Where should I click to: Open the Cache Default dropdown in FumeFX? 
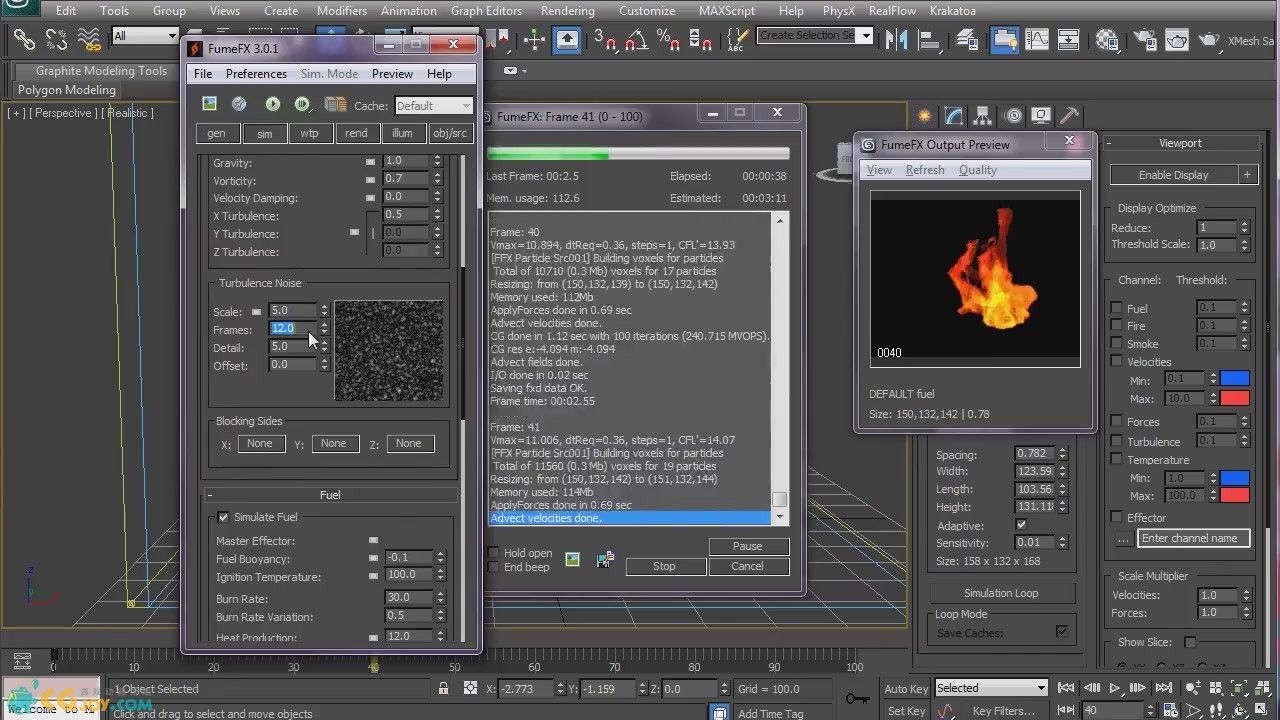[x=433, y=106]
